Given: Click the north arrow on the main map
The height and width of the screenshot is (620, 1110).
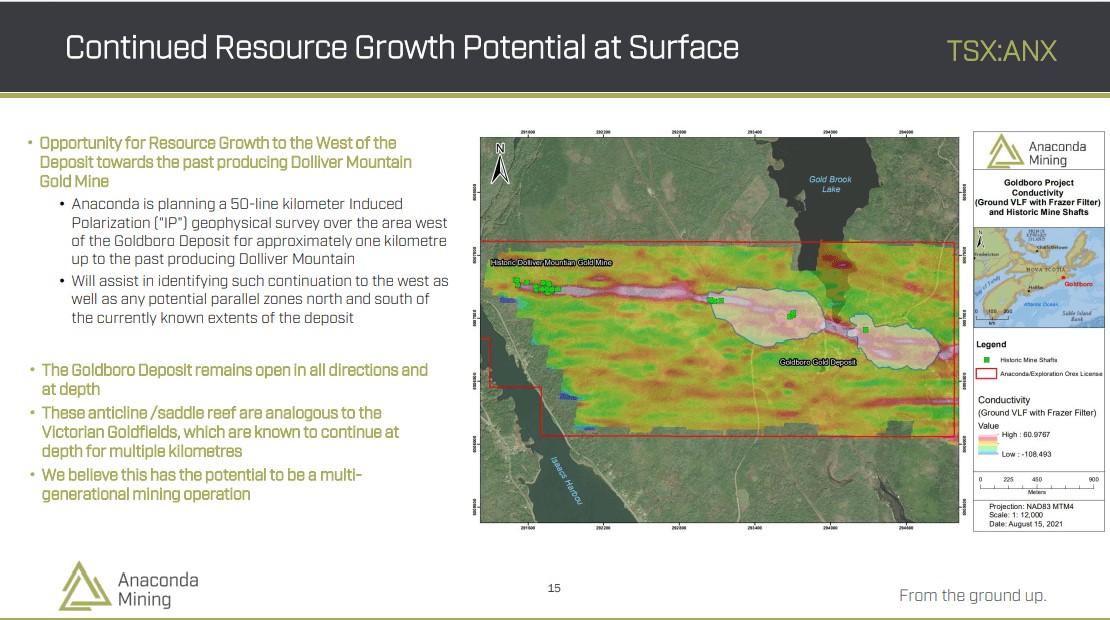Looking at the screenshot, I should (x=500, y=163).
